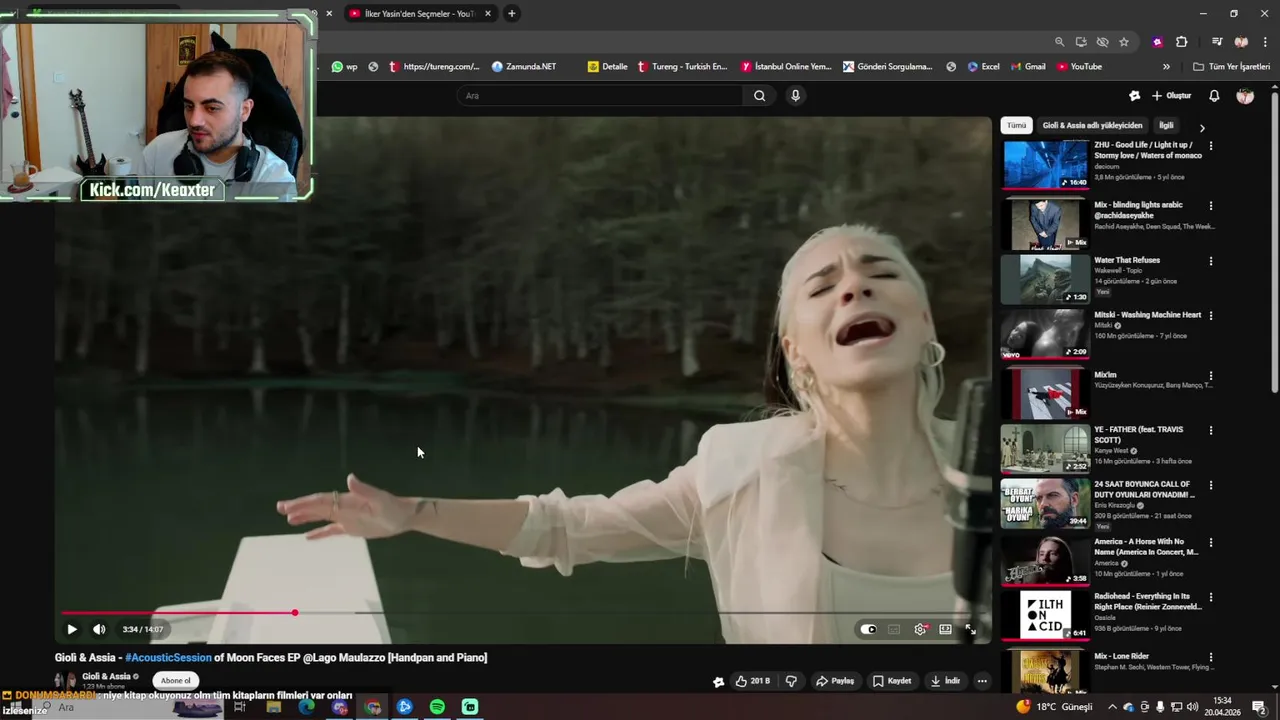The height and width of the screenshot is (720, 1280).
Task: Open the YouTube notifications bell
Action: (1214, 96)
